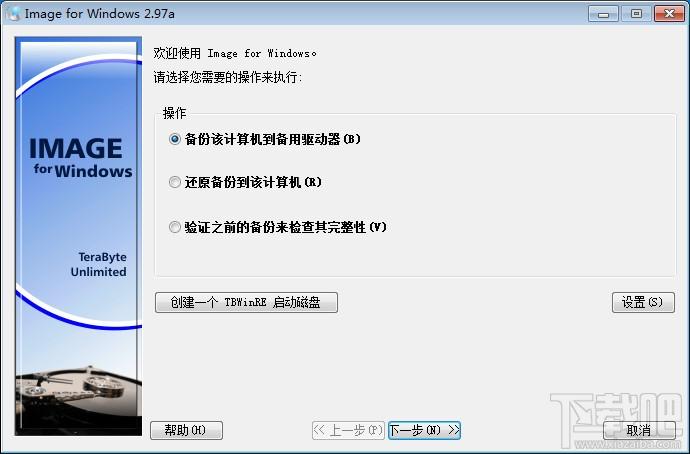Click the IMAGE for Windows logo banner
The image size is (690, 454).
81,158
